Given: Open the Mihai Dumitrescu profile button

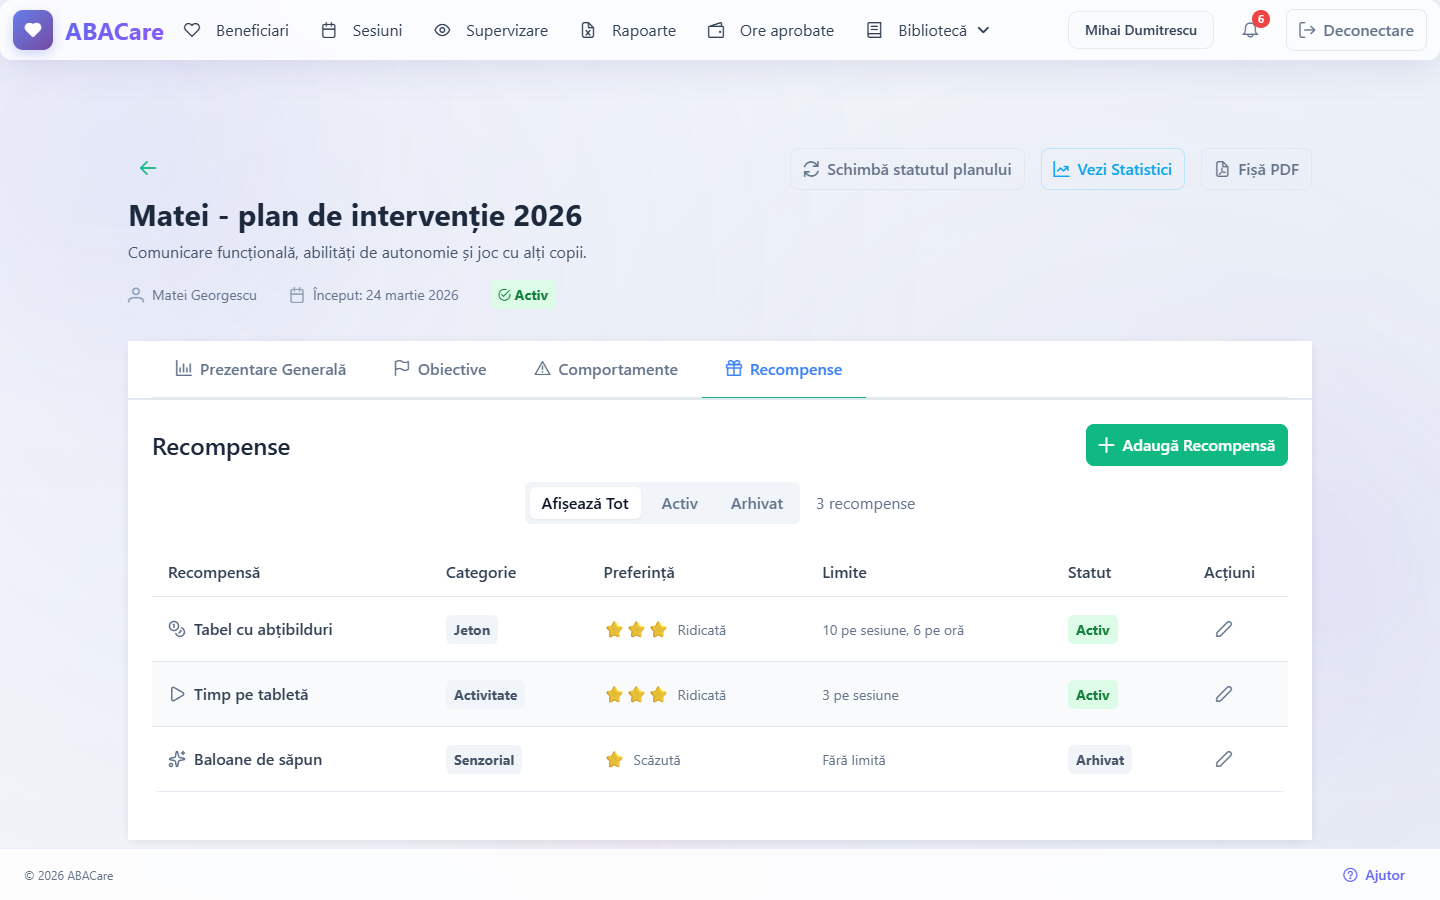Looking at the screenshot, I should click(x=1141, y=30).
